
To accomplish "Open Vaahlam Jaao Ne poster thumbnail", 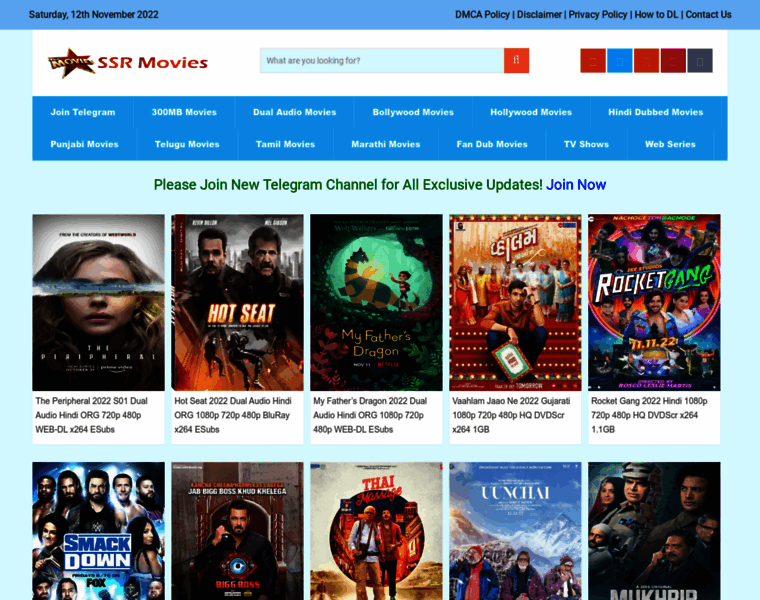I will 515,302.
